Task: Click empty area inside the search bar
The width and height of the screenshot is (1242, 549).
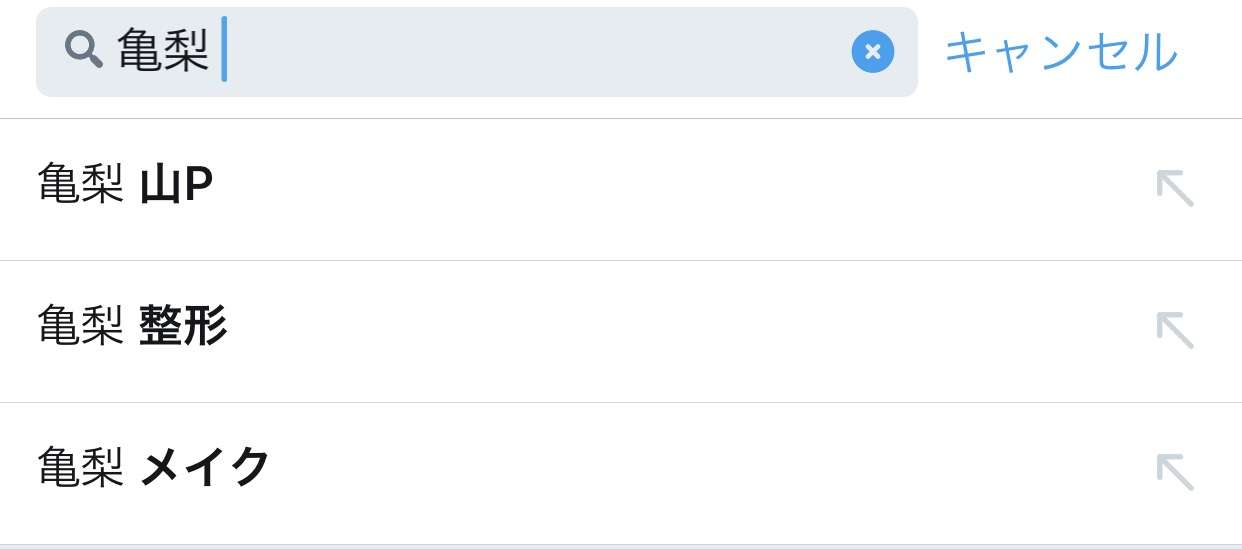Action: (x=540, y=52)
